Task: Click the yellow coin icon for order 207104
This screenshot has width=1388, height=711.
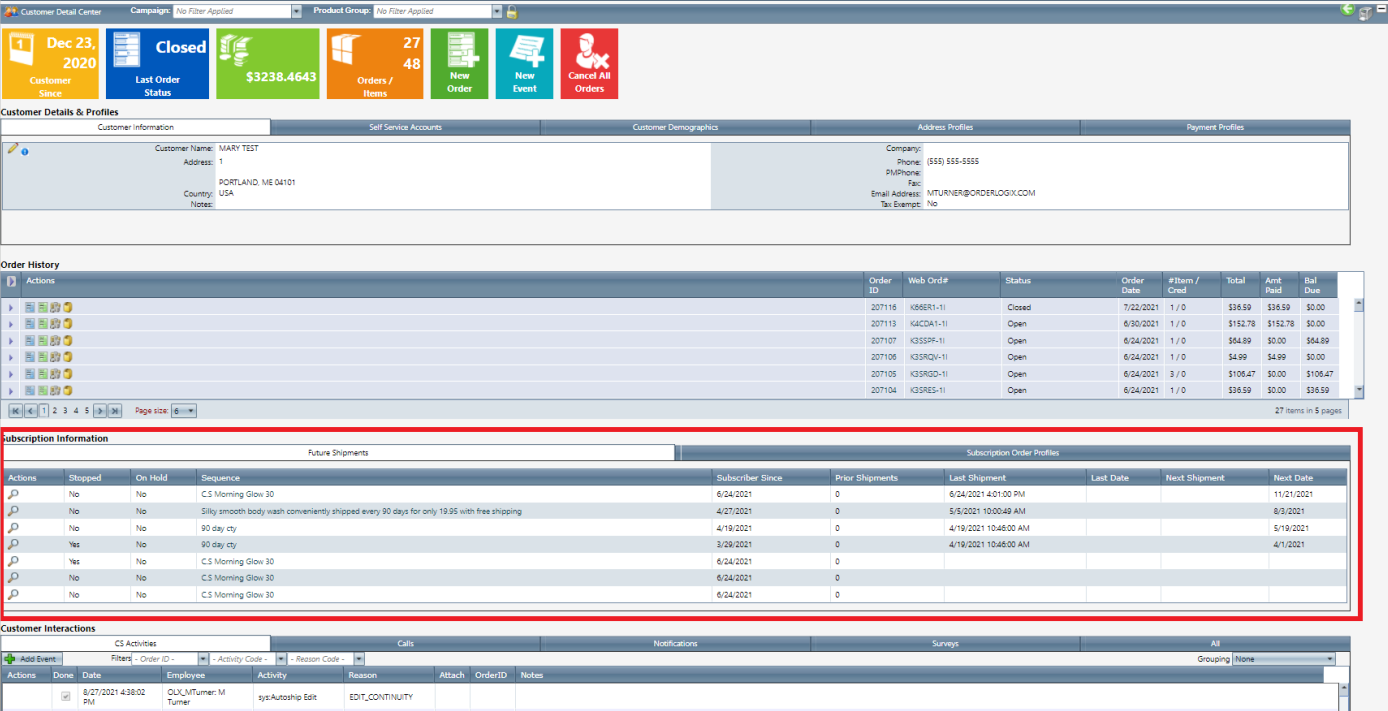Action: point(68,390)
